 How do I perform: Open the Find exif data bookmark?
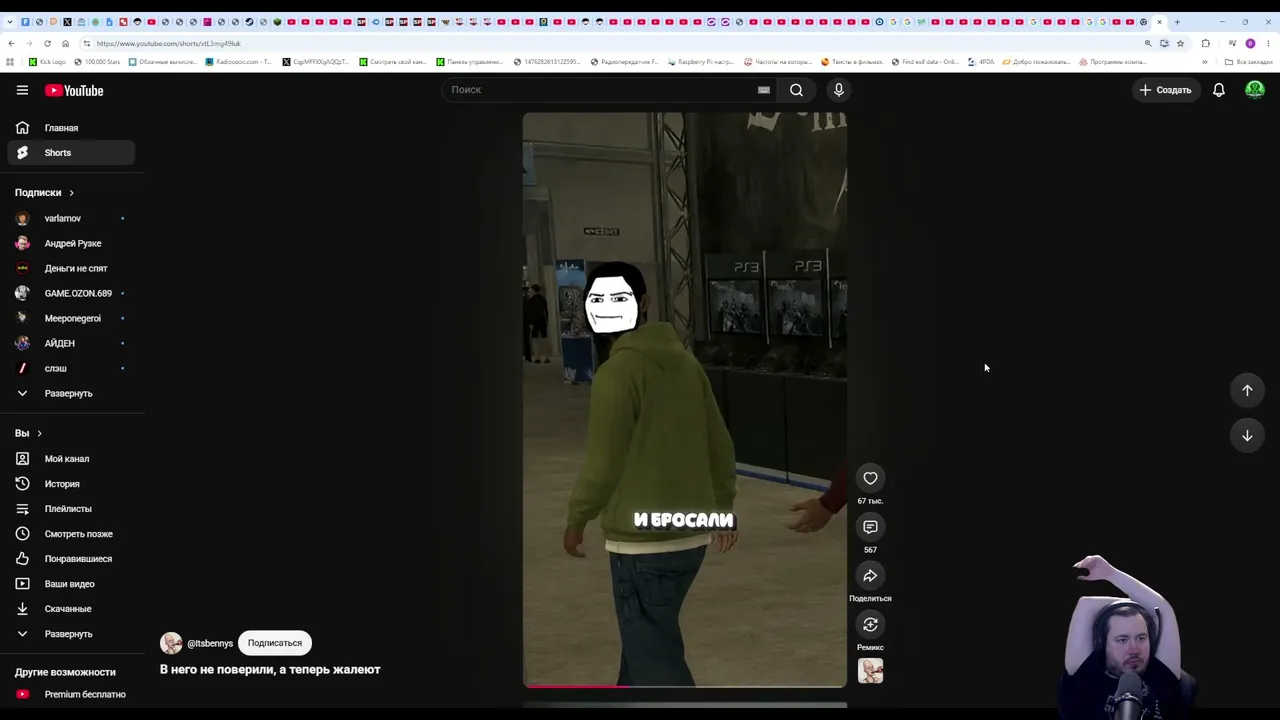tap(925, 62)
